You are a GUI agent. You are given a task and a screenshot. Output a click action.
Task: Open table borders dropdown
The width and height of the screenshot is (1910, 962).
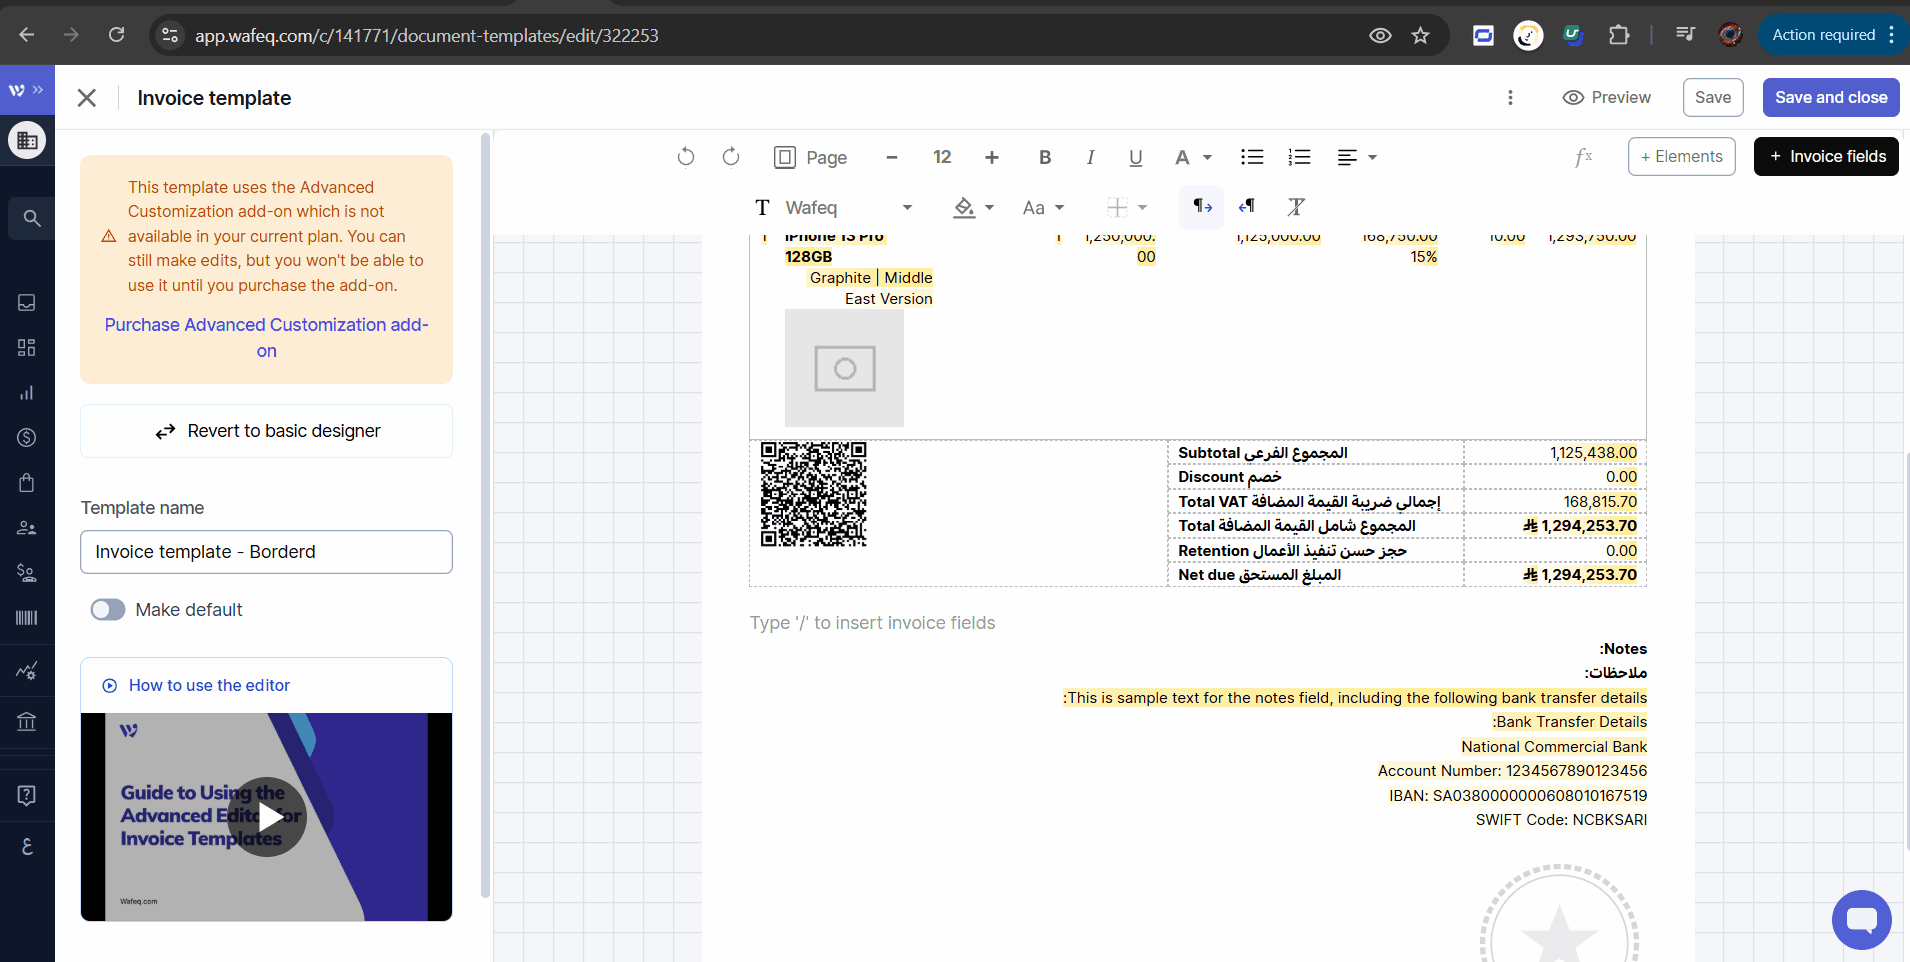[x=1127, y=207]
